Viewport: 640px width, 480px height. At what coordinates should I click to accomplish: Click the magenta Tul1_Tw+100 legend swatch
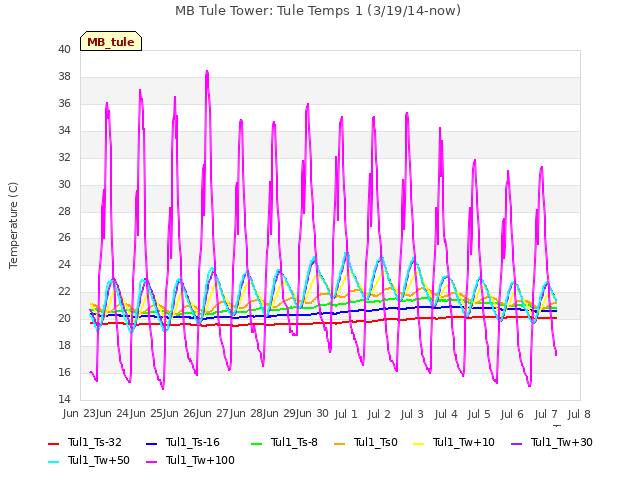click(151, 462)
